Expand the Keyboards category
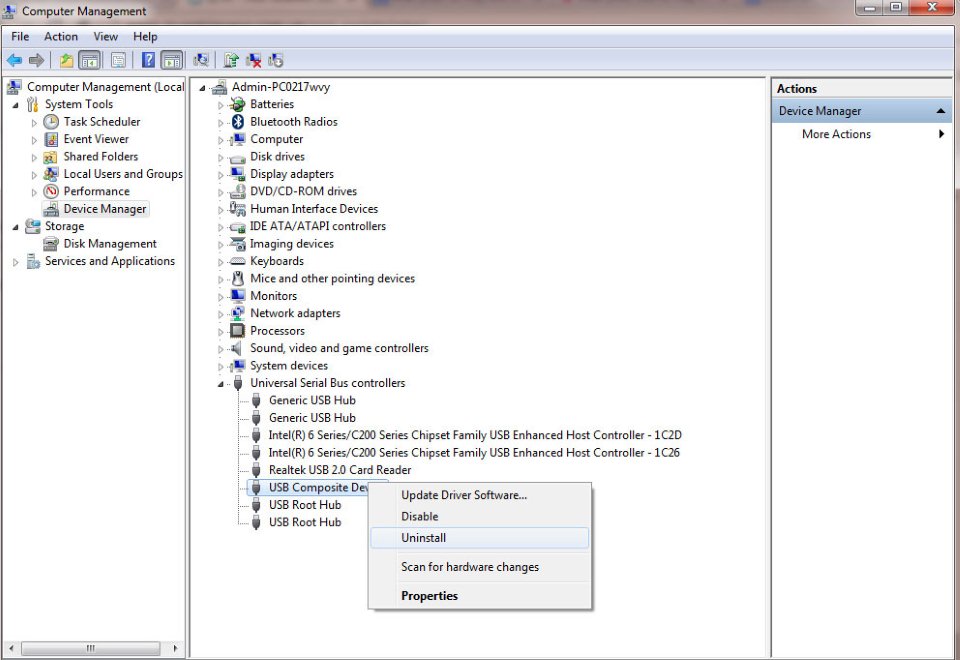The image size is (960, 660). pyautogui.click(x=221, y=262)
